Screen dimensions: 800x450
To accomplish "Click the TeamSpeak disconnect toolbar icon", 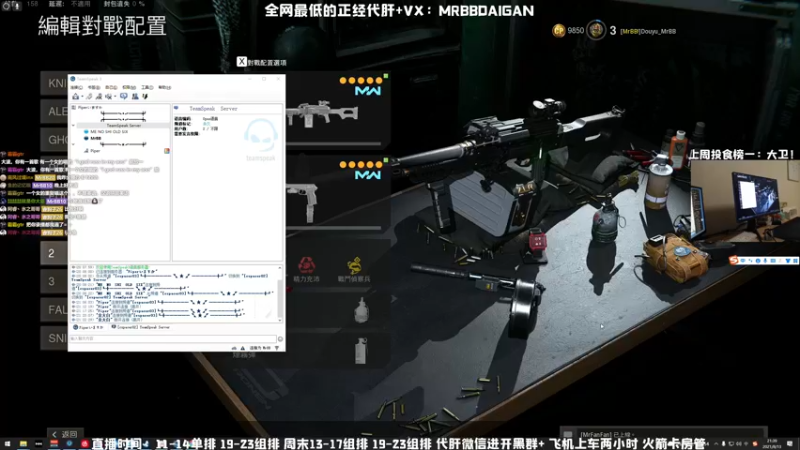I will 89,96.
